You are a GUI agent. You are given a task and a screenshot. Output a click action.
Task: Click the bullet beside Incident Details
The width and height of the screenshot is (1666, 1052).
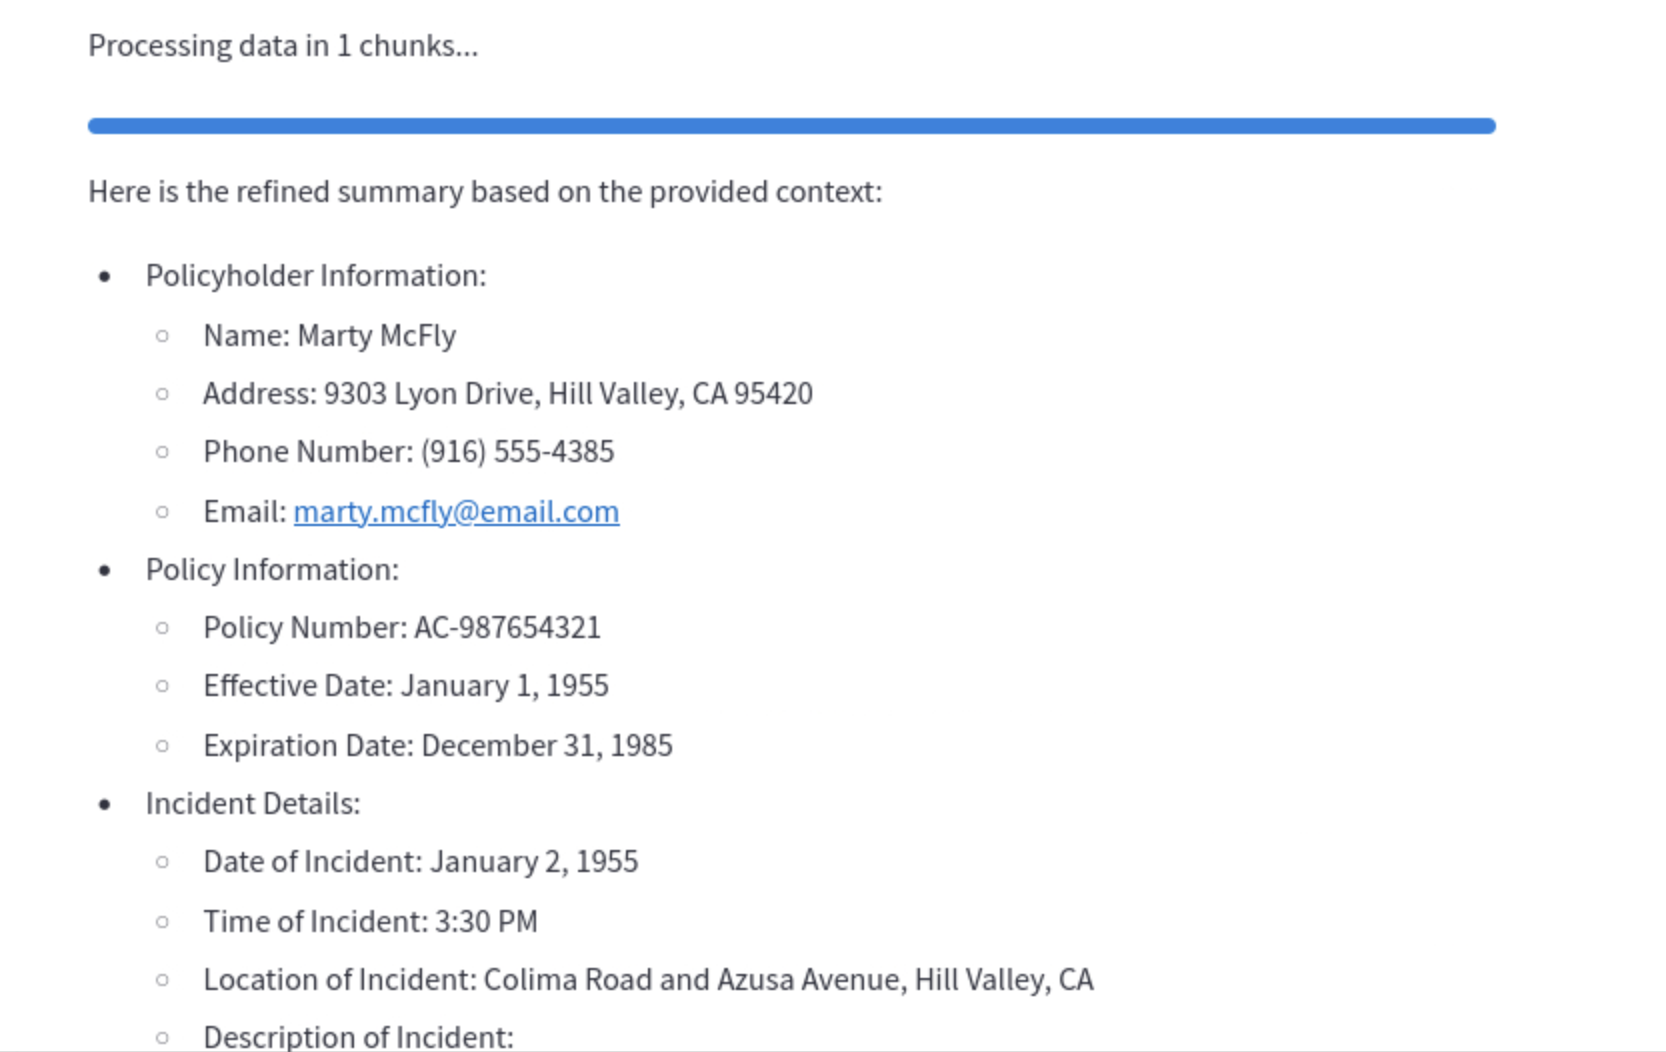[x=105, y=804]
